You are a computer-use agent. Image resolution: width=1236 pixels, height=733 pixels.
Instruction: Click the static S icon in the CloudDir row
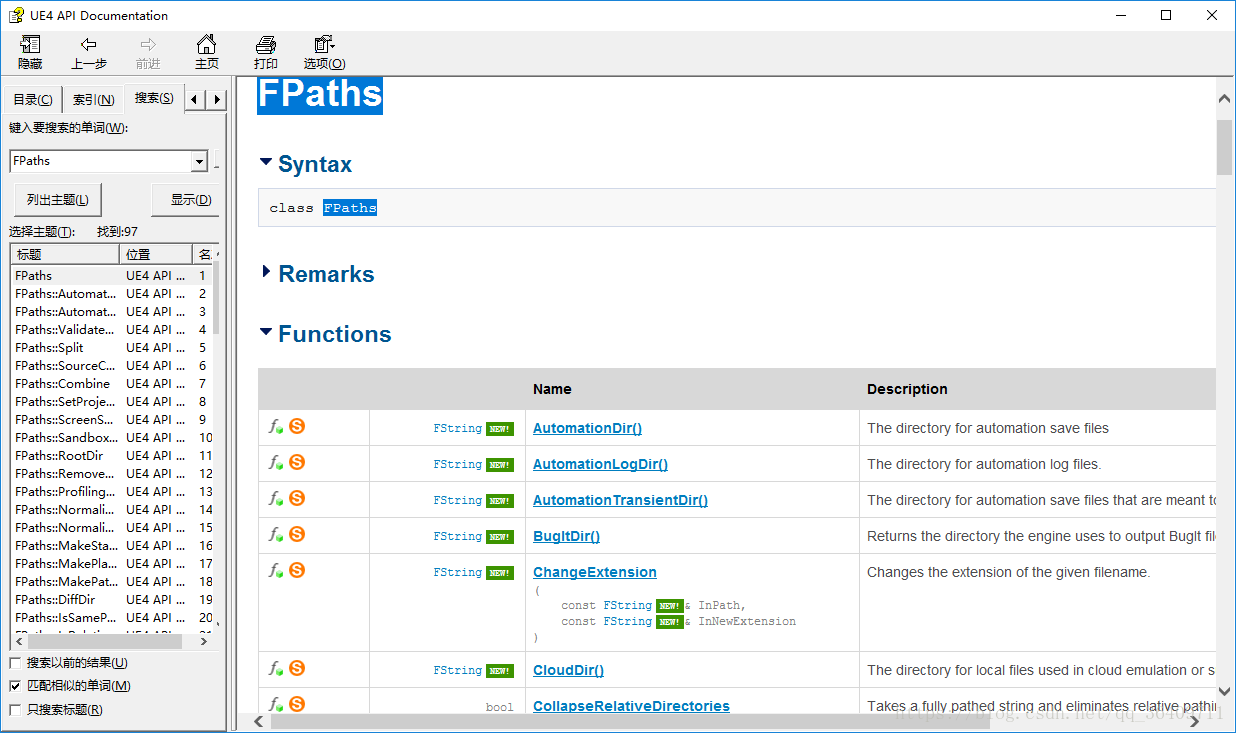297,668
